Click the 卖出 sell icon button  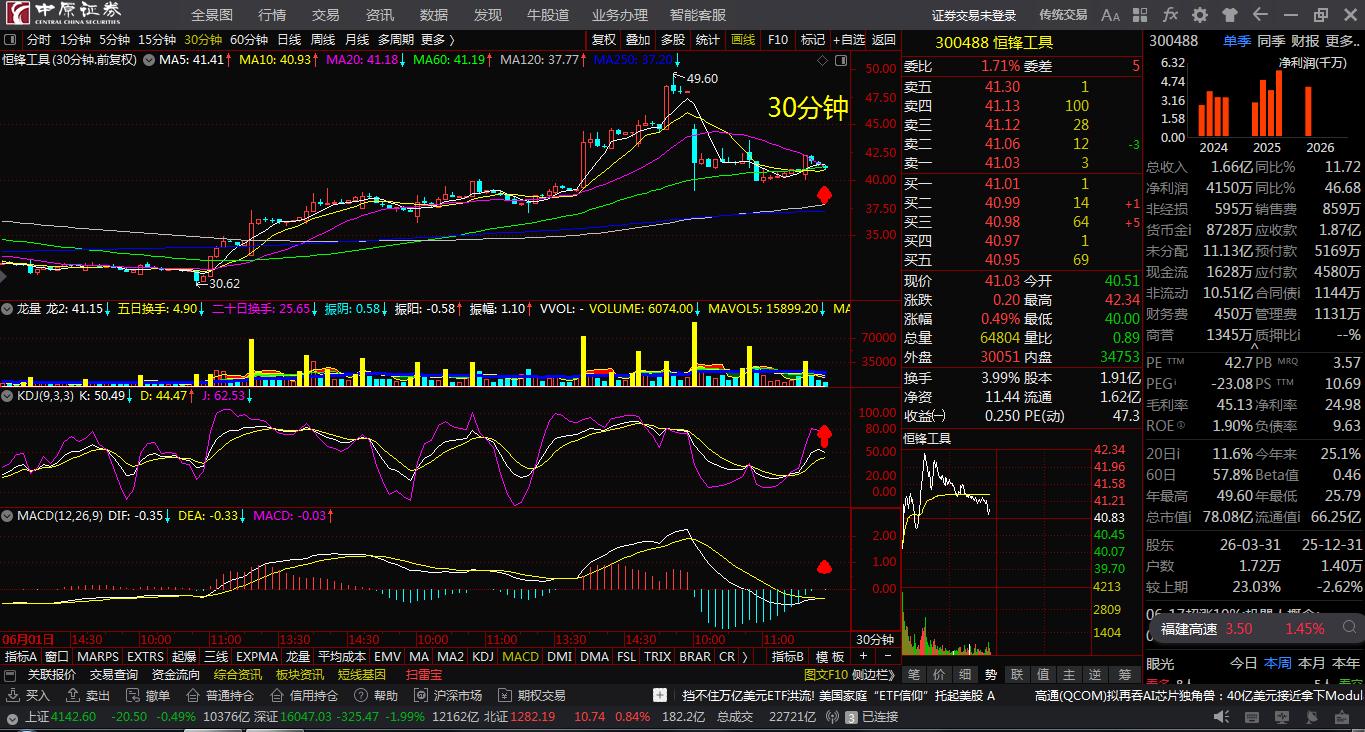(89, 695)
